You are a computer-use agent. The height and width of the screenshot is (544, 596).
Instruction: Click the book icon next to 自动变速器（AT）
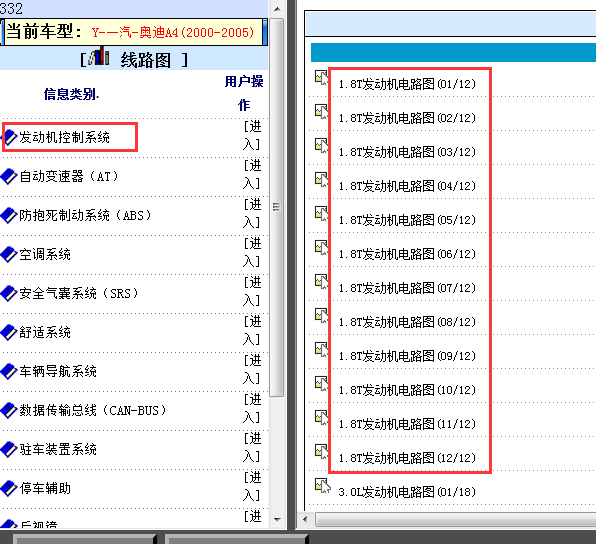[9, 176]
